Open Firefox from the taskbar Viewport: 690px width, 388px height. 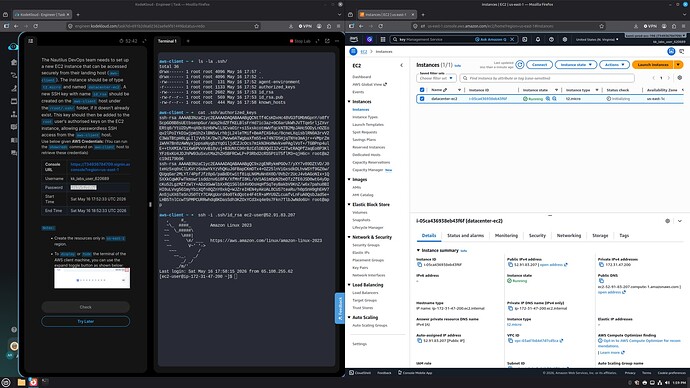[x=33, y=382]
